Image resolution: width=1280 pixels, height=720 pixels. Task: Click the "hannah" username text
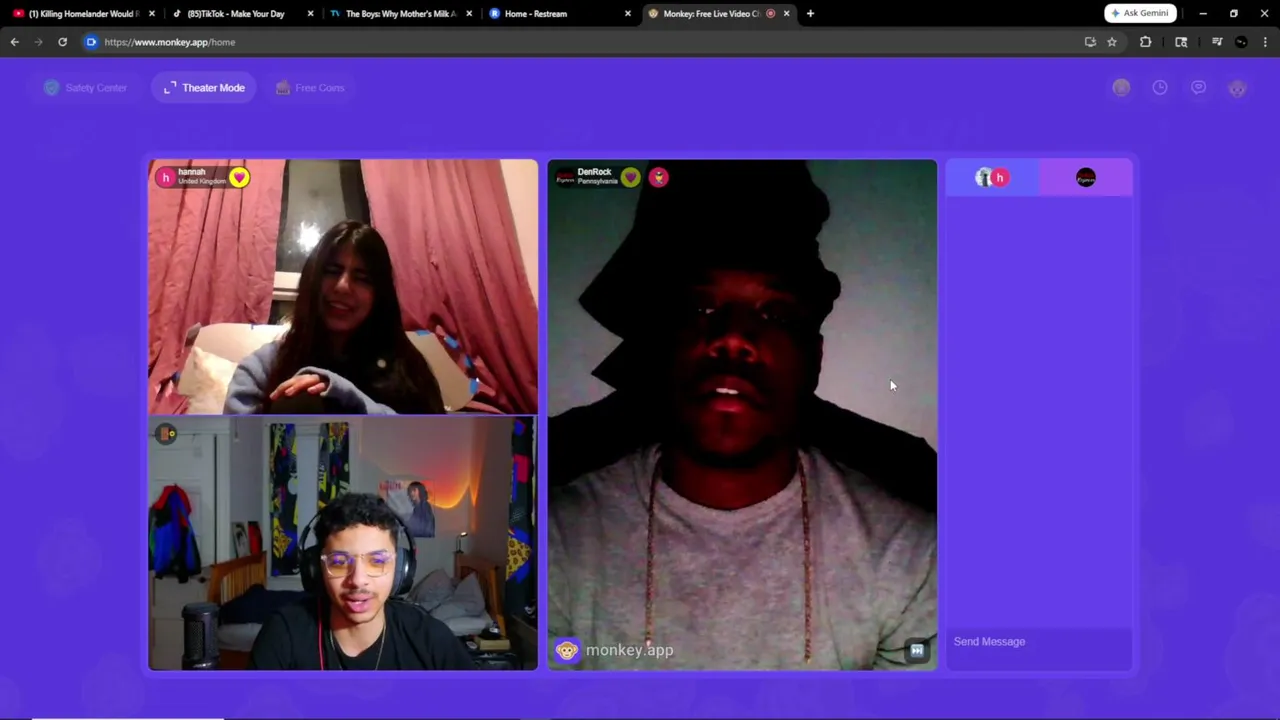(x=191, y=172)
